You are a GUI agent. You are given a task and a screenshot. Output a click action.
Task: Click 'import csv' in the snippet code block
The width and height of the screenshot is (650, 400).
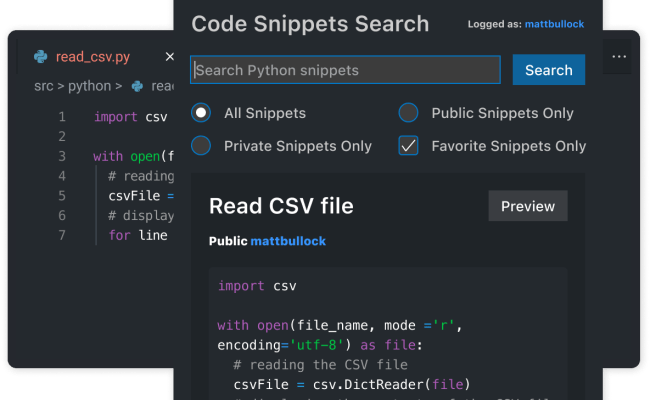pyautogui.click(x=257, y=286)
